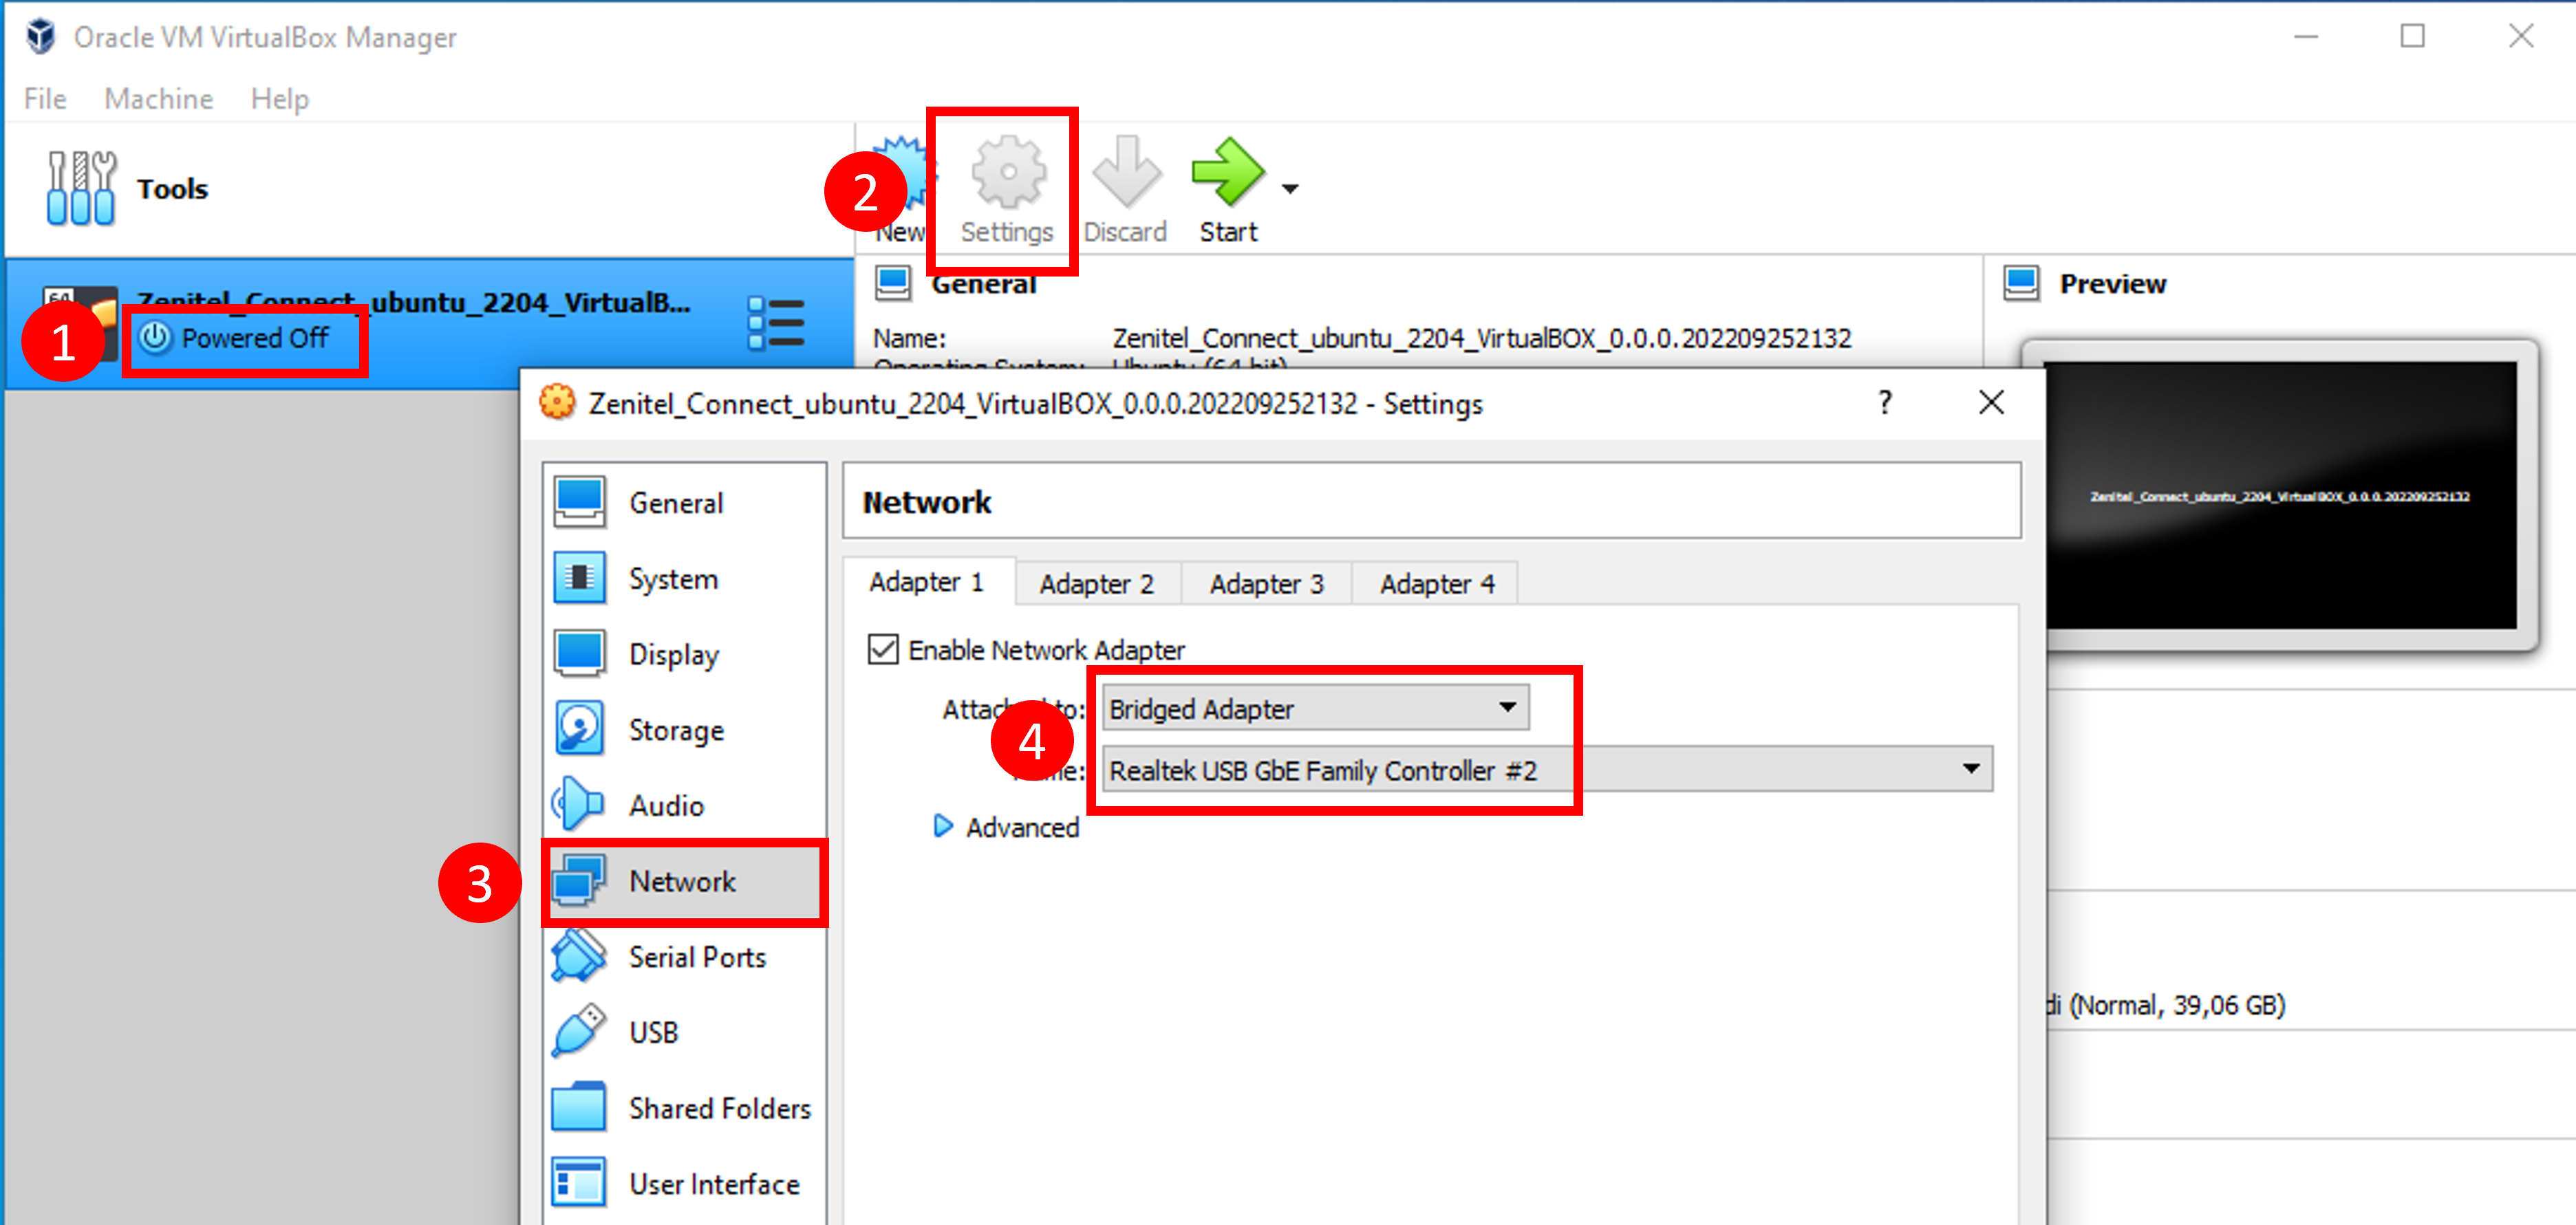
Task: Uncheck Enable Network Adapter checkbox
Action: click(x=883, y=650)
